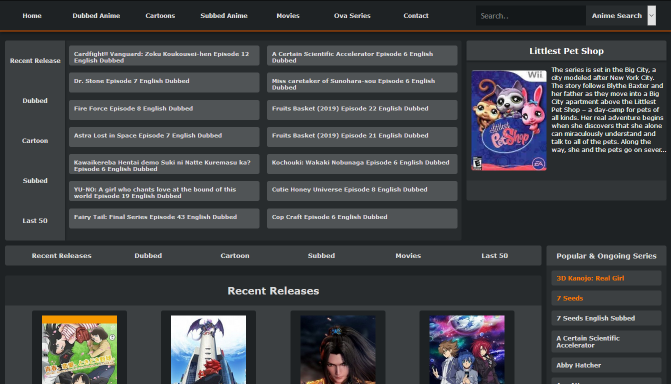Open Kawaikereba Hentai demo Episode 6 link
The width and height of the screenshot is (671, 384).
[164, 164]
